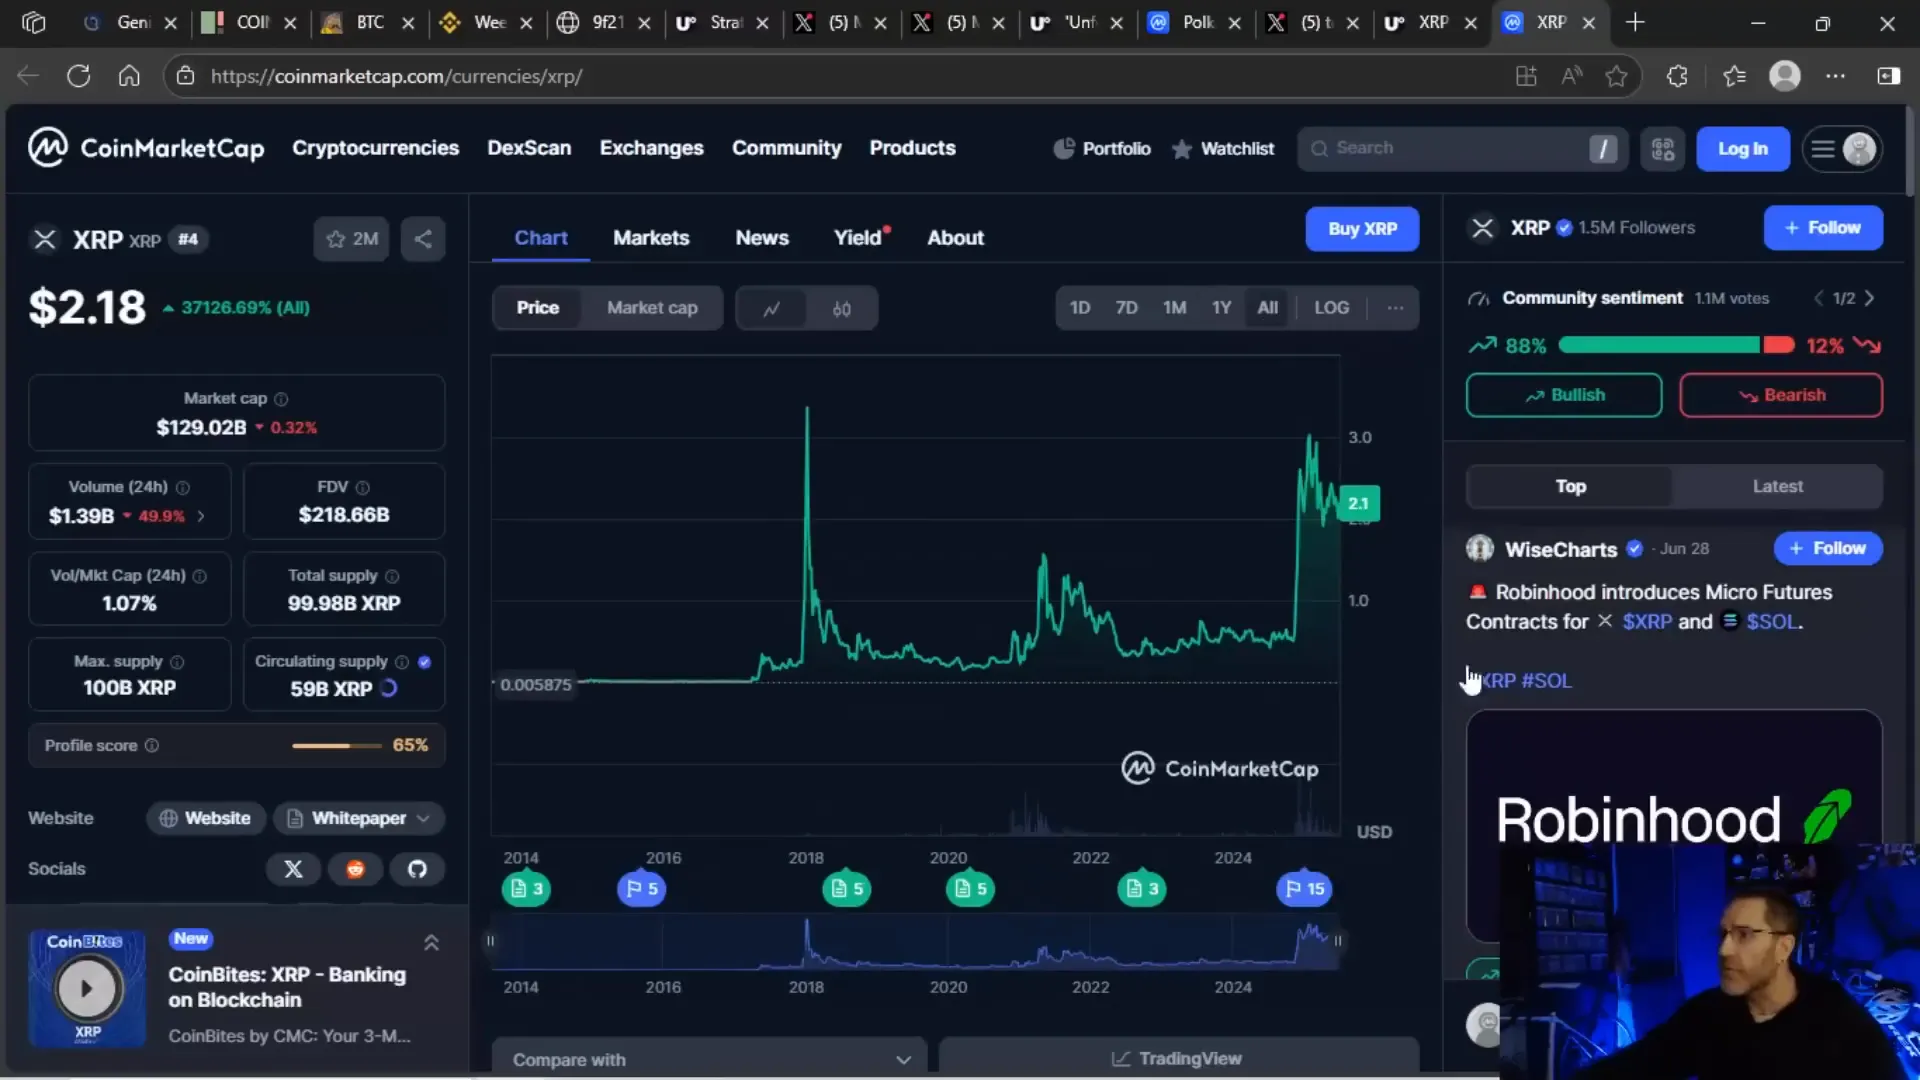Switch to the News tab
This screenshot has width=1920, height=1080.
click(x=762, y=238)
